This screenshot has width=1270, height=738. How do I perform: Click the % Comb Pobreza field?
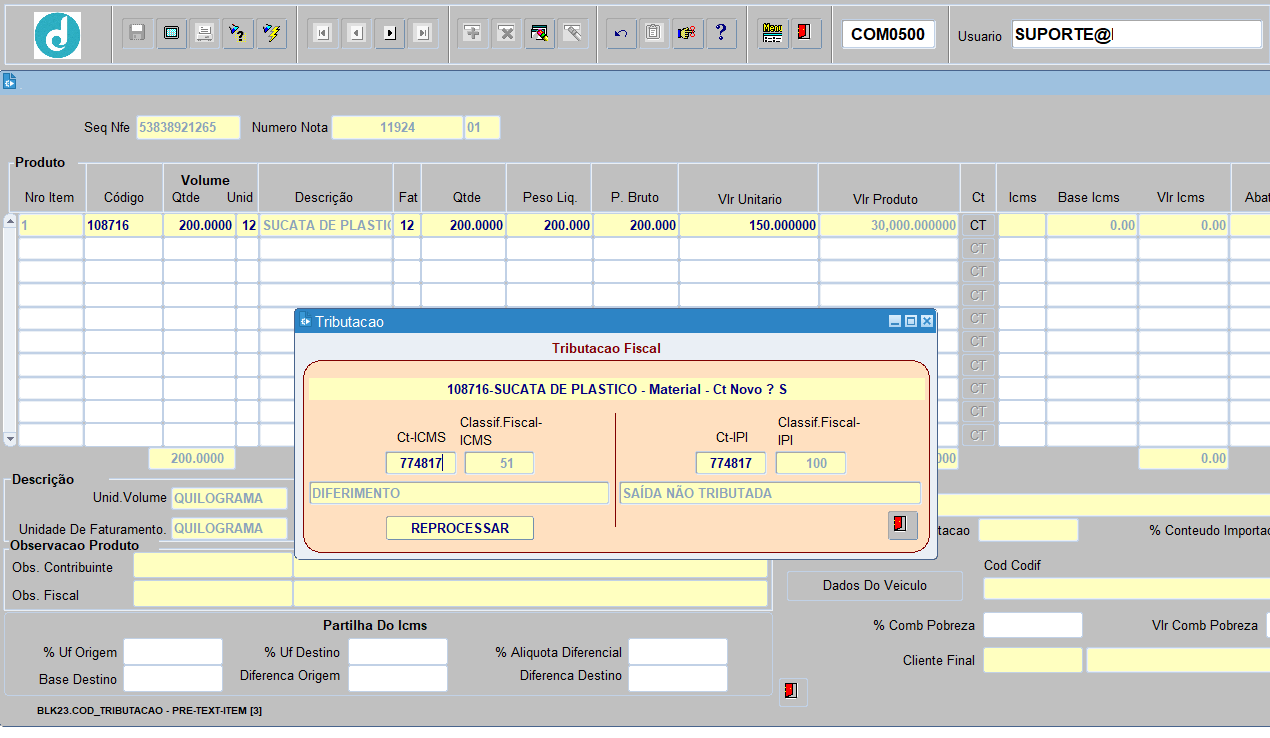click(1033, 625)
